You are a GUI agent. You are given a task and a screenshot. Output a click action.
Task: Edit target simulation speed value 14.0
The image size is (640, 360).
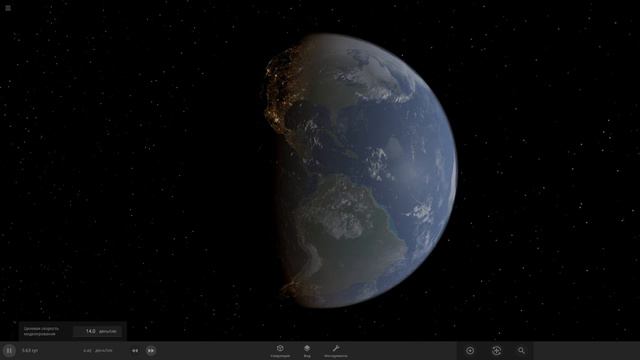point(97,331)
